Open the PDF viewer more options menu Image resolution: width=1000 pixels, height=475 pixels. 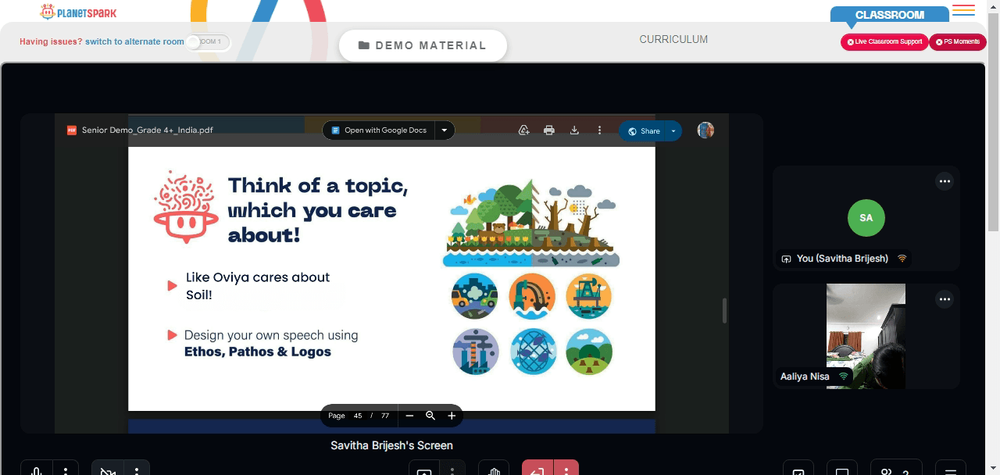tap(599, 130)
